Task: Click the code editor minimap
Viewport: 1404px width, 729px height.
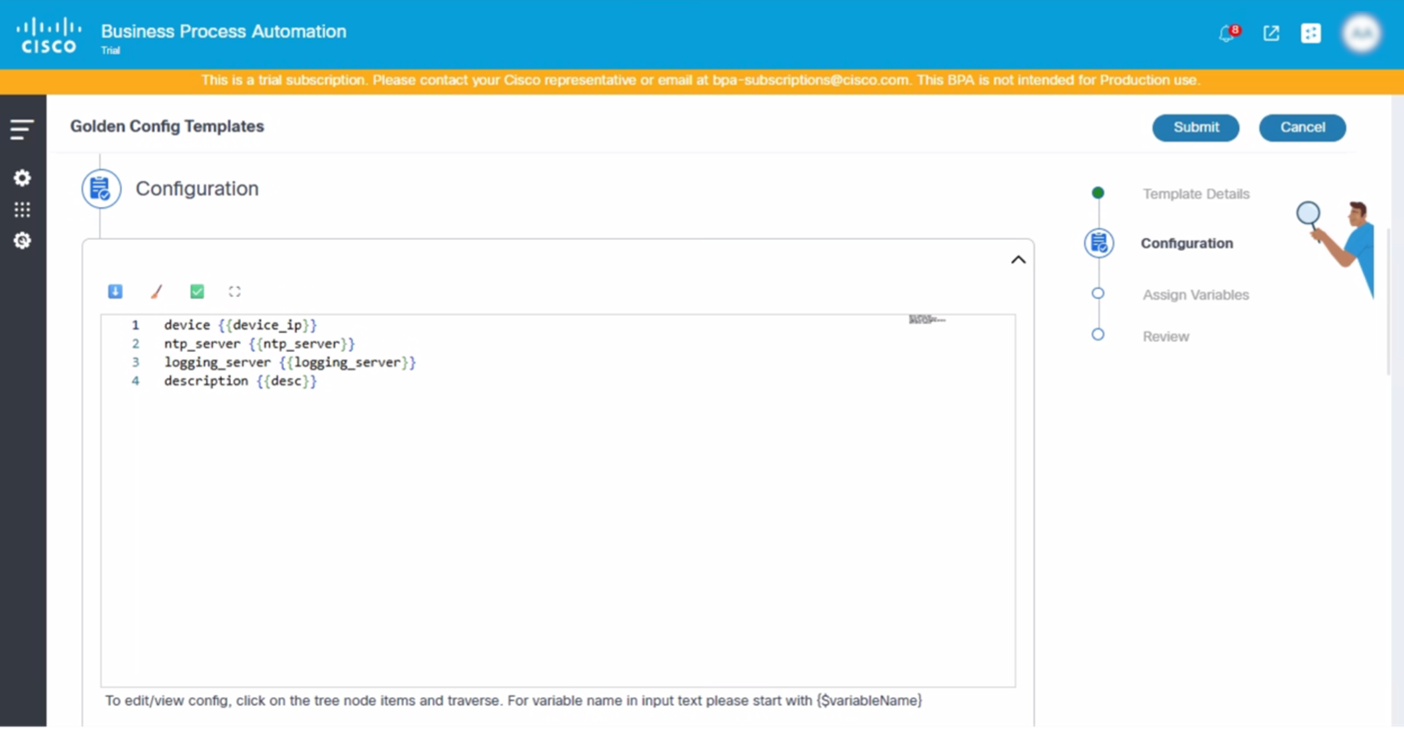Action: click(927, 320)
